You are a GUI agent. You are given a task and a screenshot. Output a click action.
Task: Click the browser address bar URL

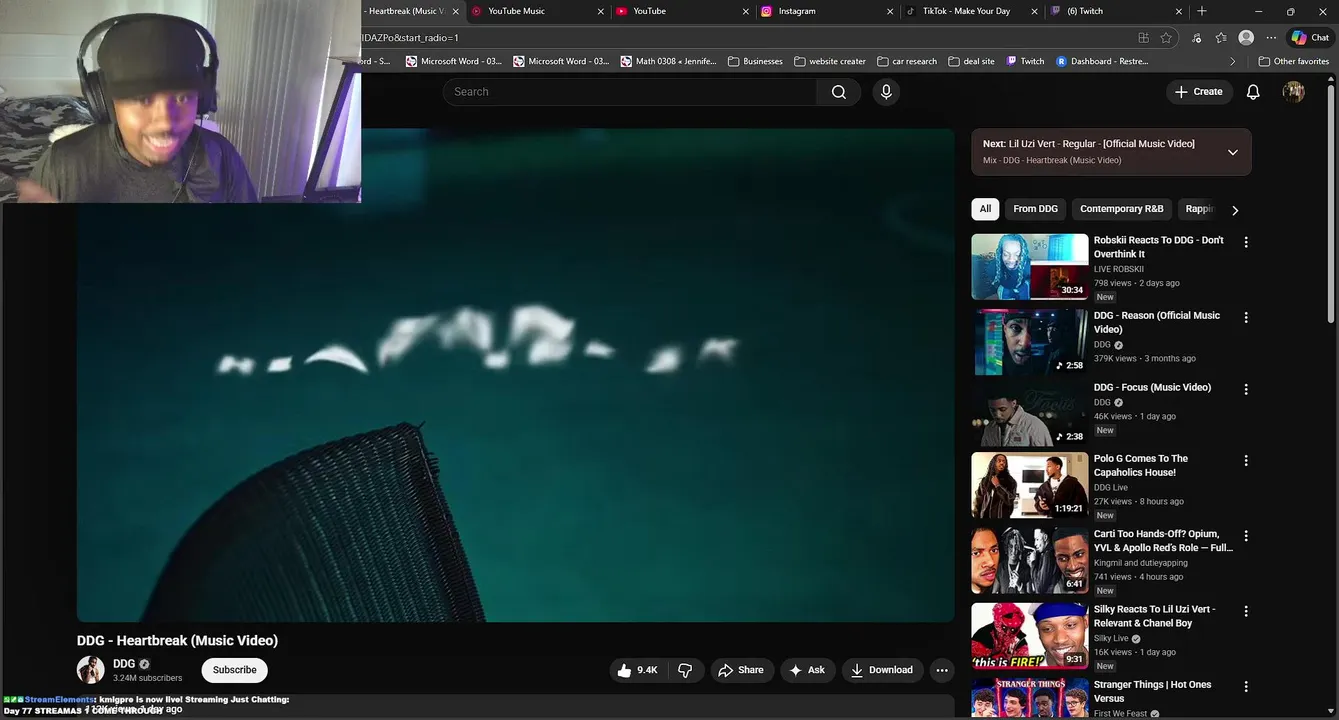point(410,38)
